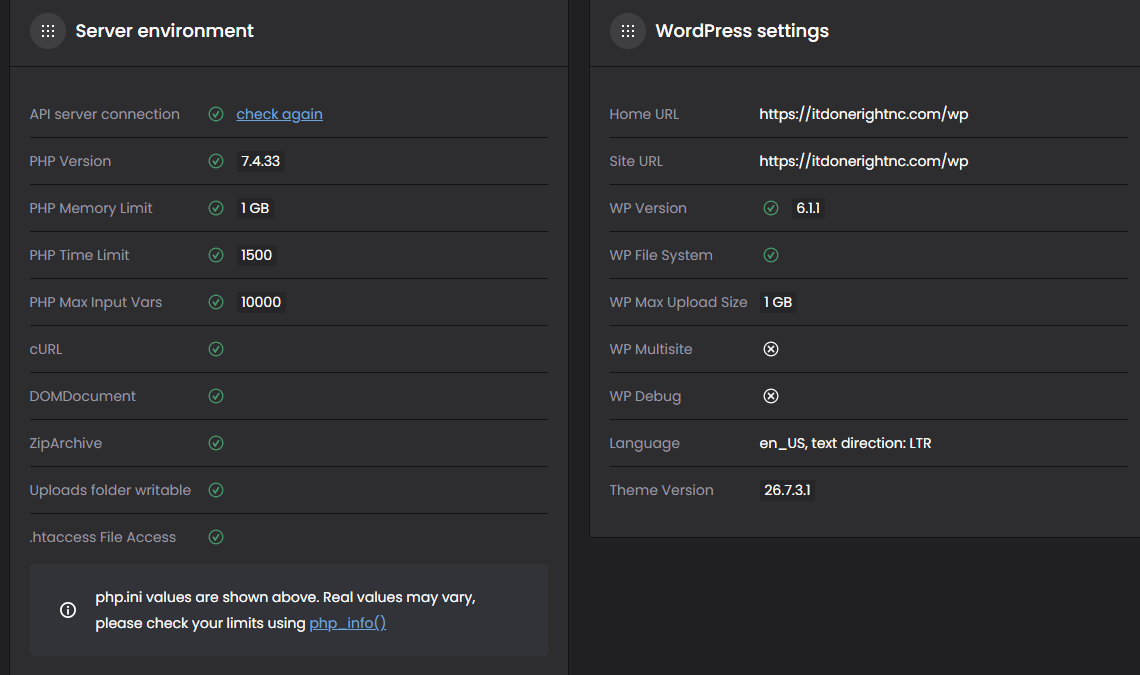Screen dimensions: 1140x675
Task: Click the check again link
Action: (279, 114)
